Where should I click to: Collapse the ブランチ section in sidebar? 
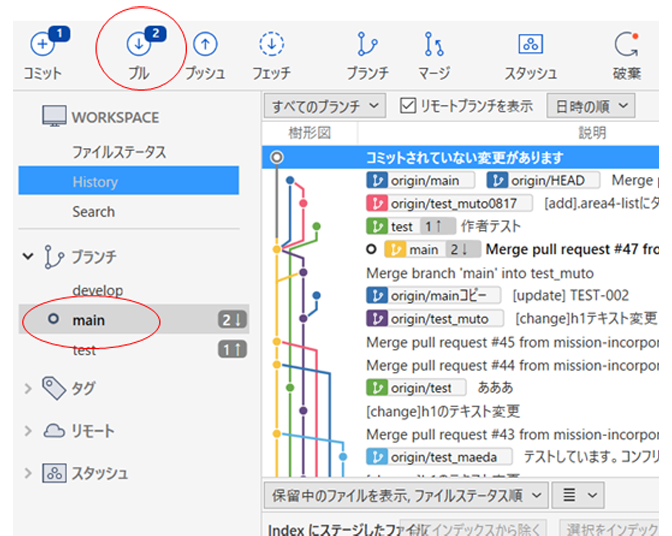(28, 256)
